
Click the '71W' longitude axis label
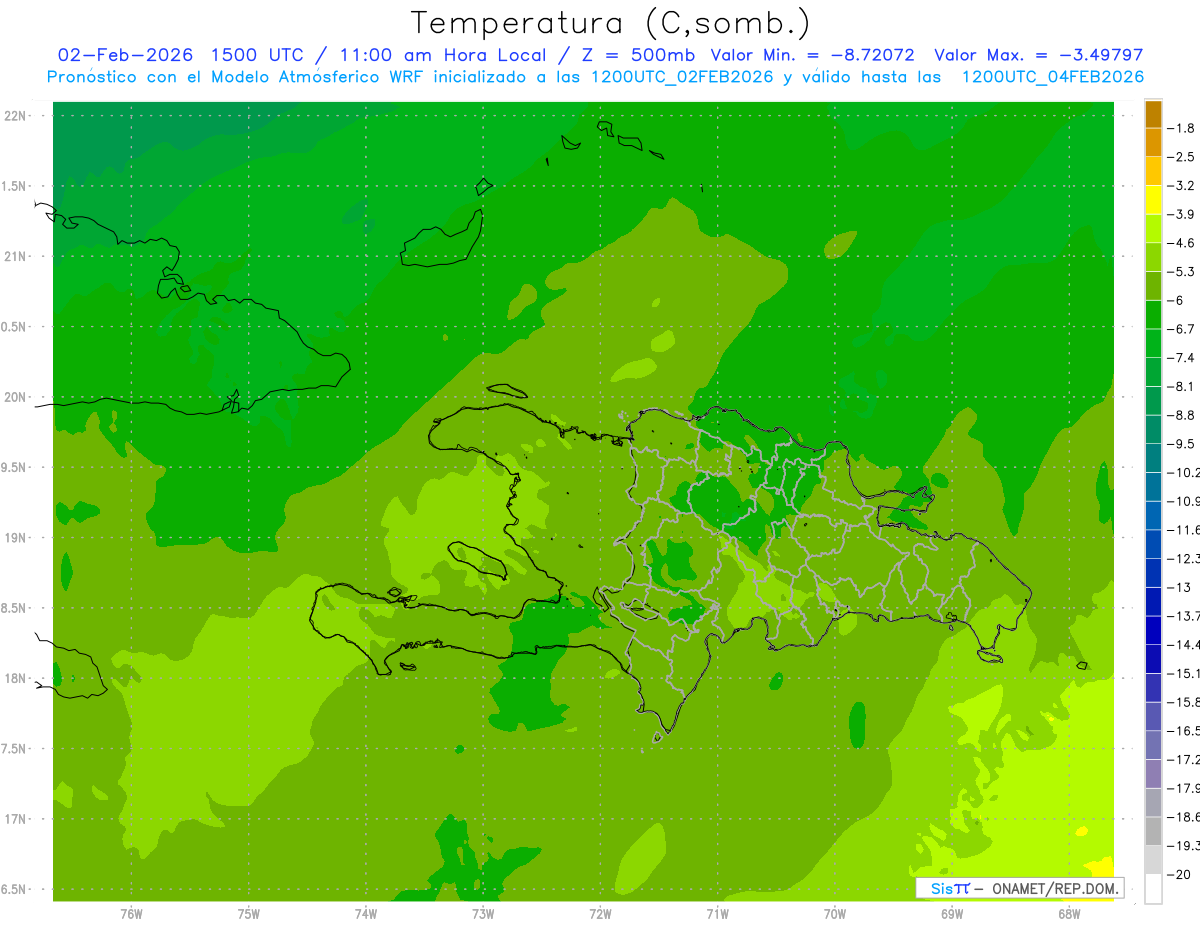718,913
